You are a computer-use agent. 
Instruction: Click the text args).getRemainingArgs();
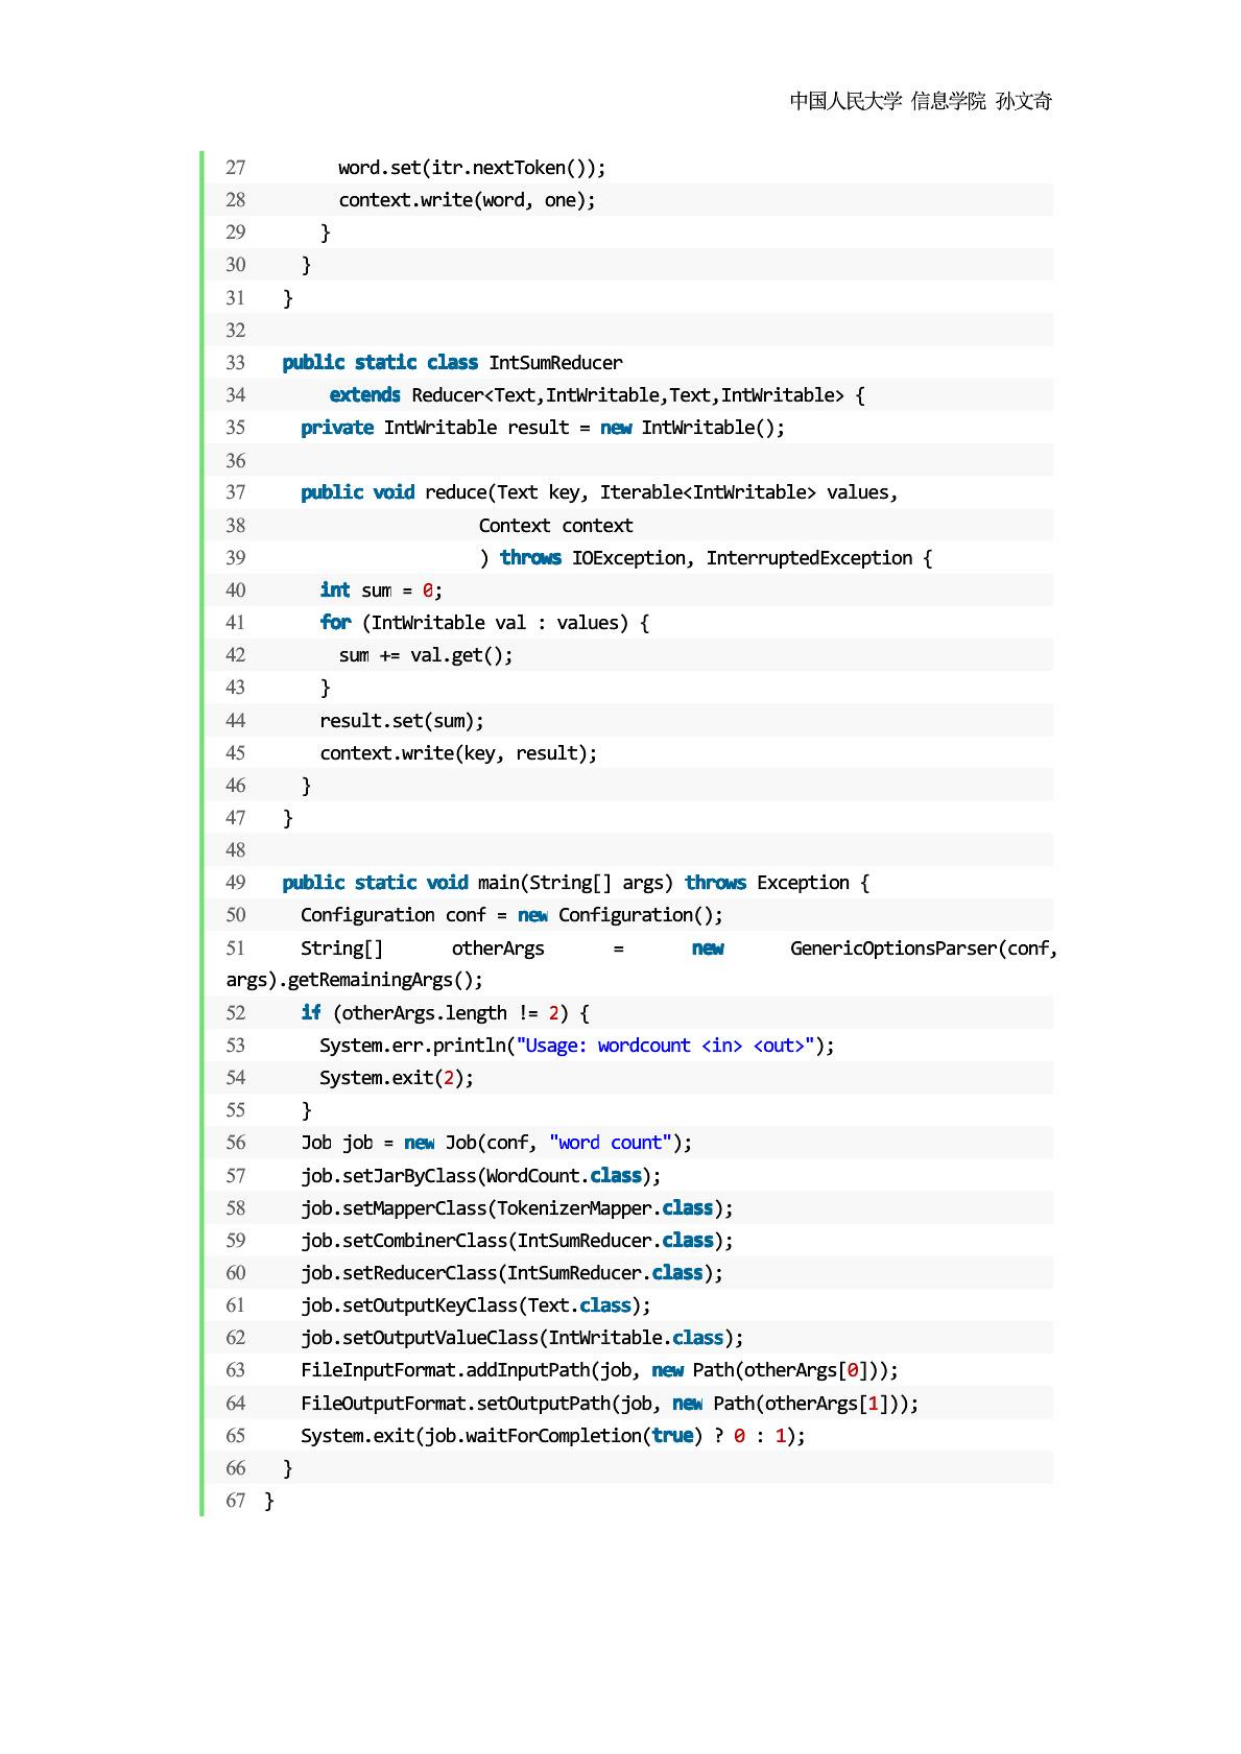354,980
